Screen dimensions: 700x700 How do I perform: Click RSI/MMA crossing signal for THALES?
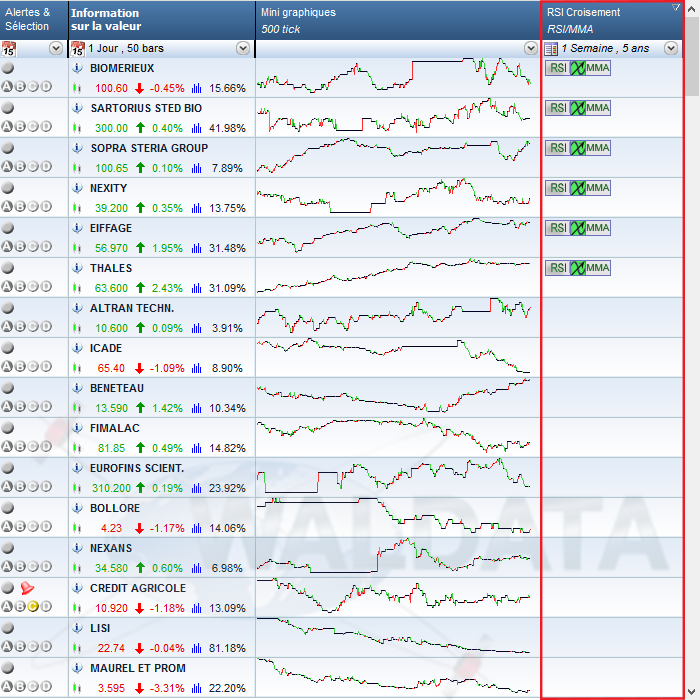(x=578, y=268)
